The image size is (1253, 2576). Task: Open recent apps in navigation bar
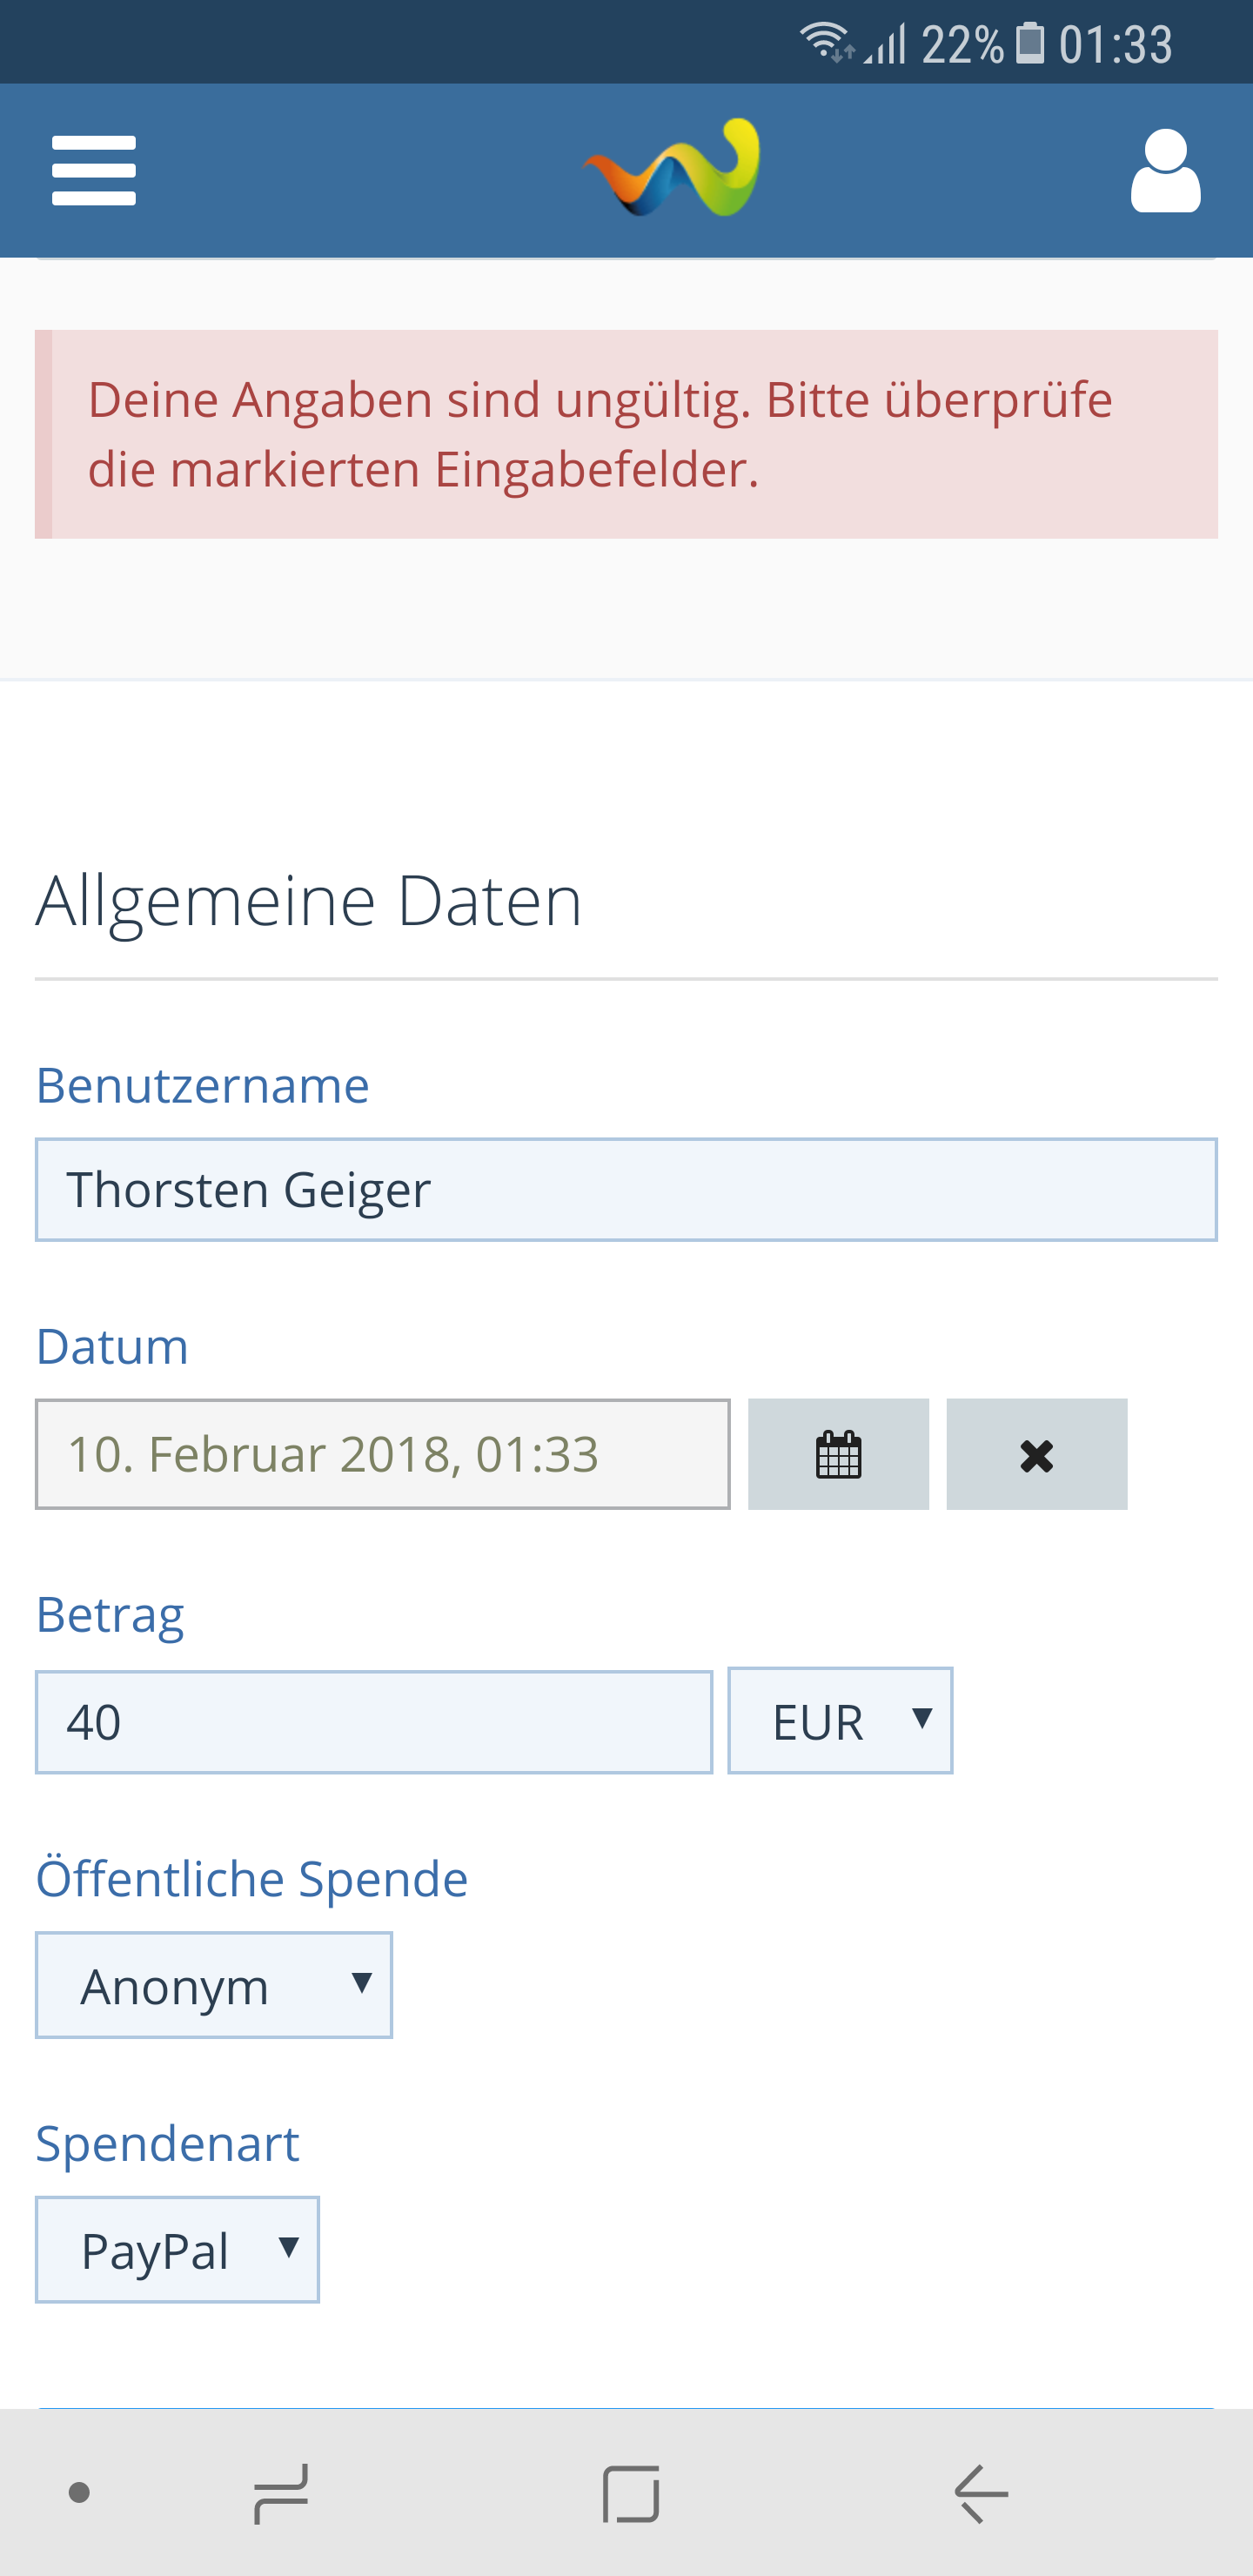(x=281, y=2493)
